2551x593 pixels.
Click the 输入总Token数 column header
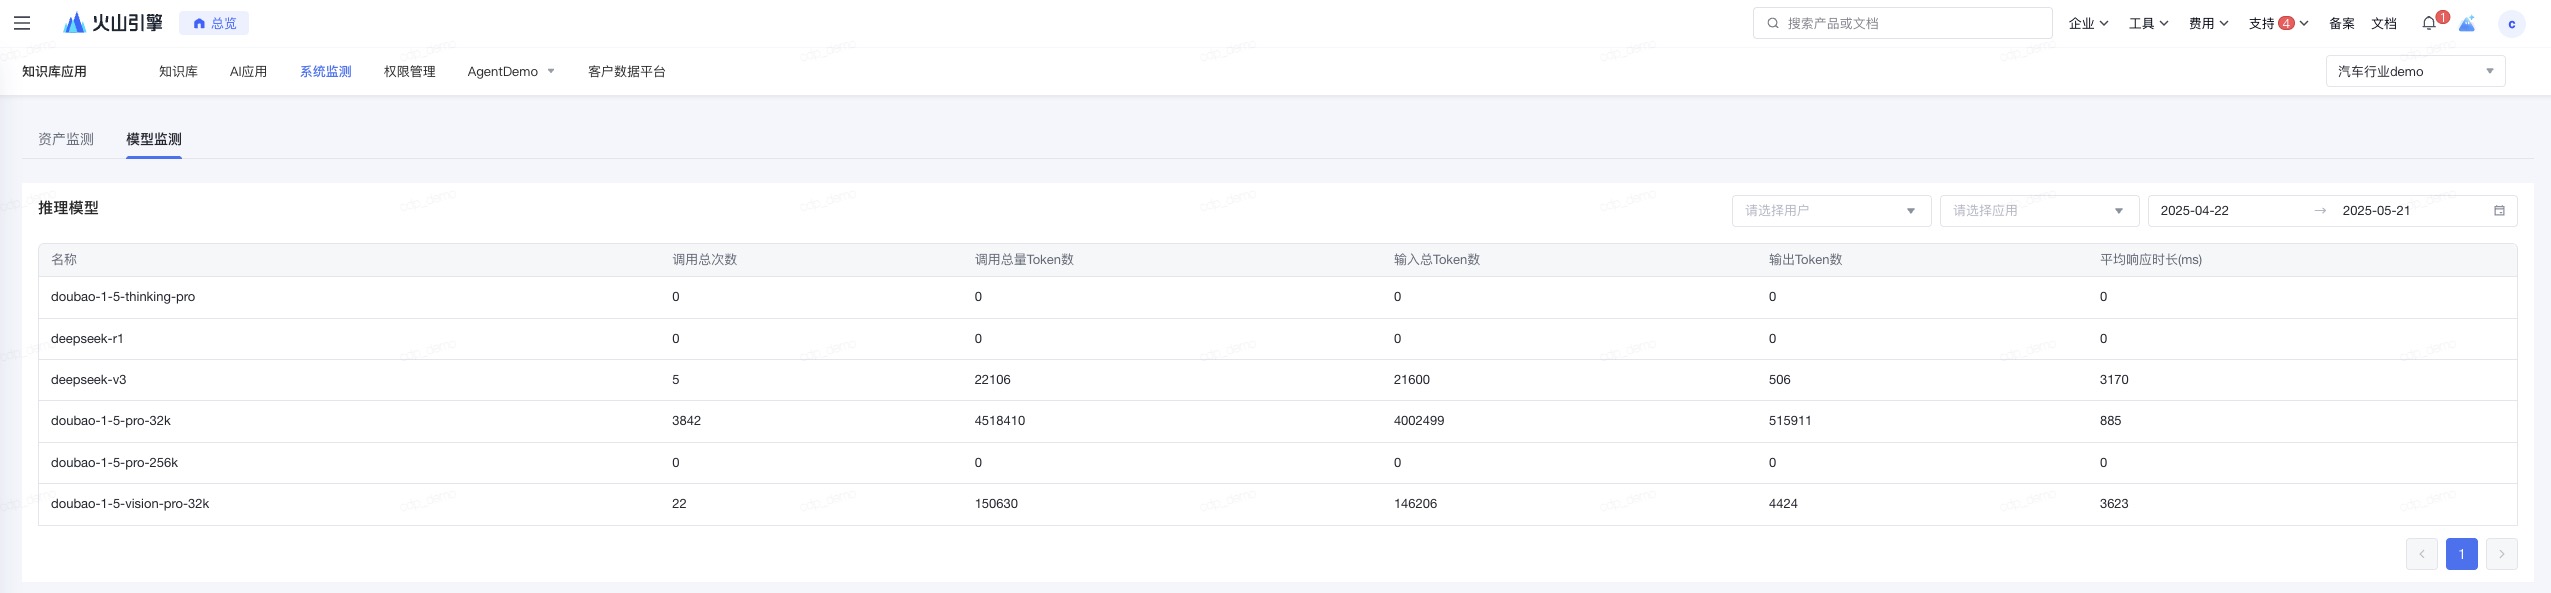click(x=1436, y=260)
